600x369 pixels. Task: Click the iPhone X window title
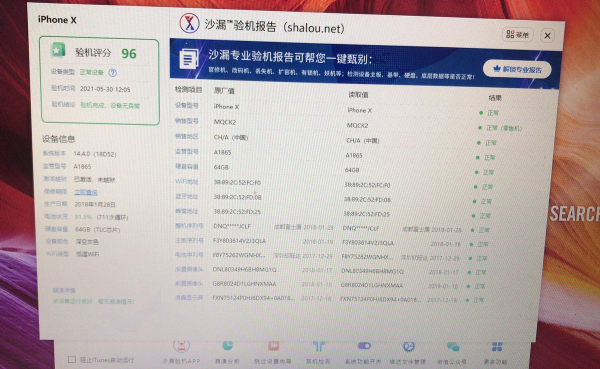(x=57, y=20)
